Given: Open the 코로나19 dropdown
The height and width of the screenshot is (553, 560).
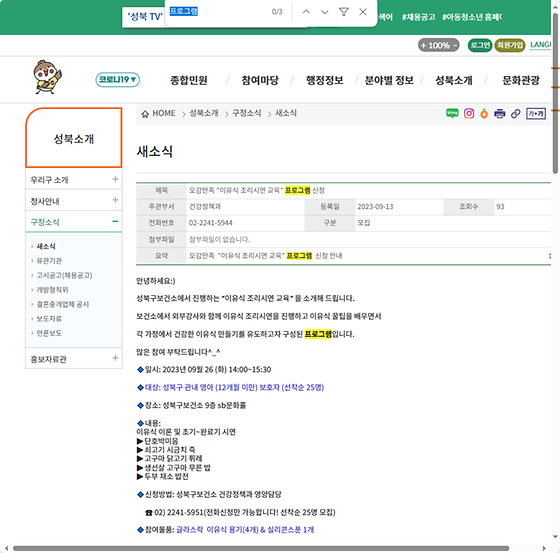Looking at the screenshot, I should click(x=118, y=80).
